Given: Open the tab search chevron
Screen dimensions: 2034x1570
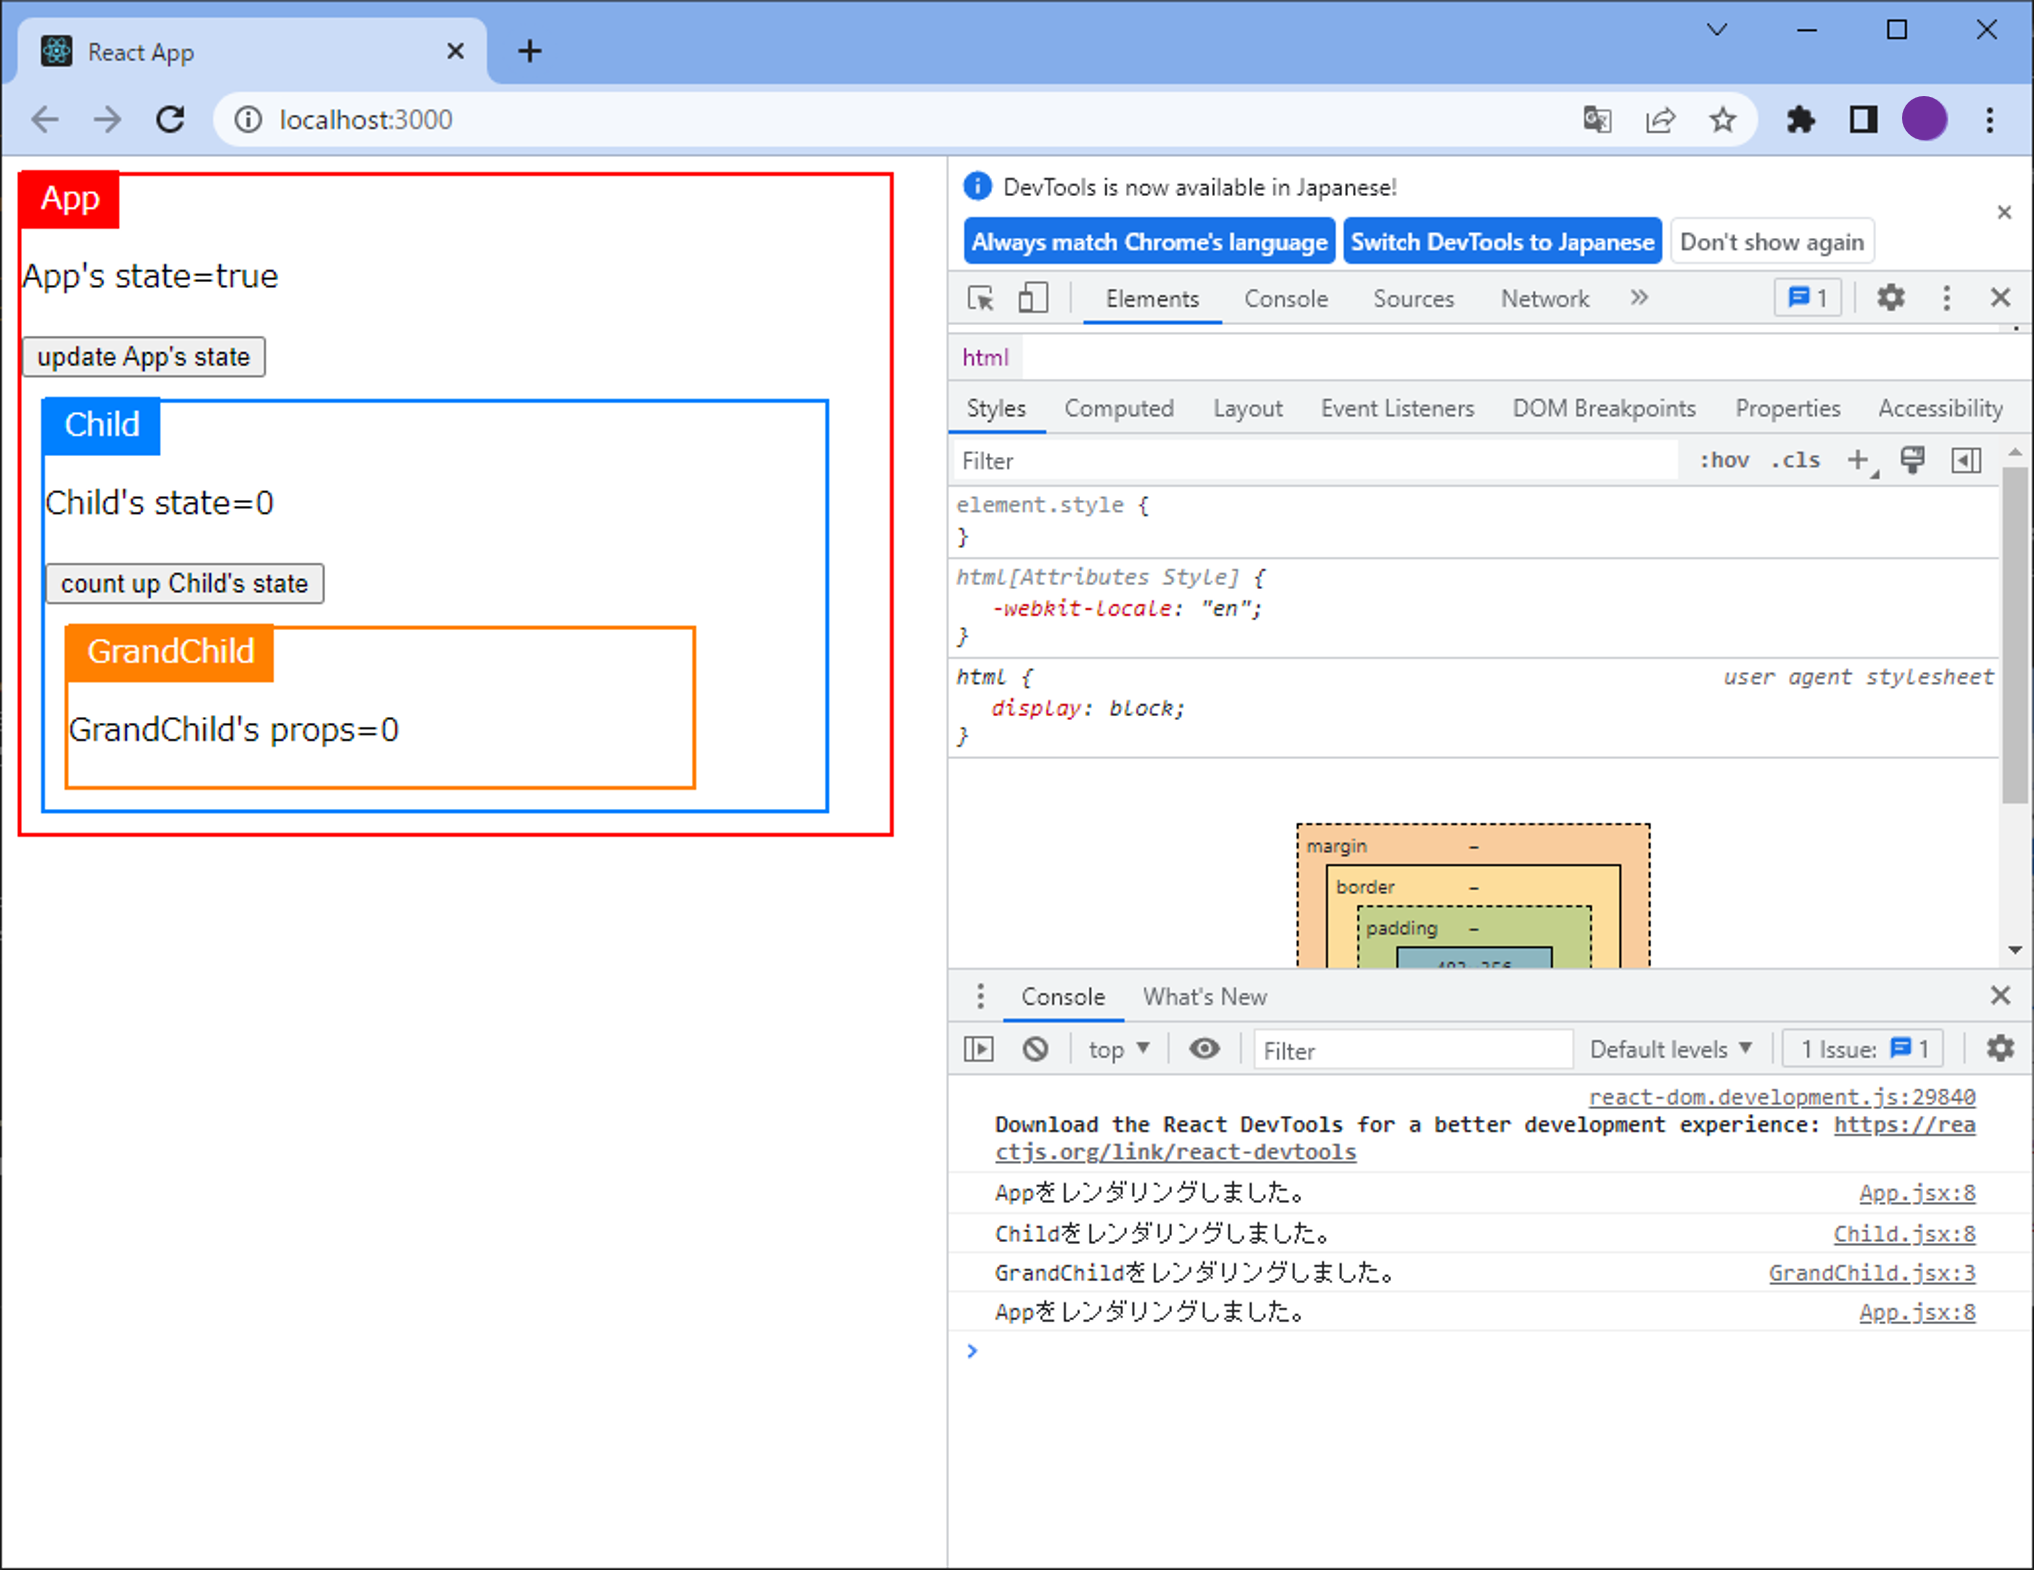Looking at the screenshot, I should [x=1716, y=30].
